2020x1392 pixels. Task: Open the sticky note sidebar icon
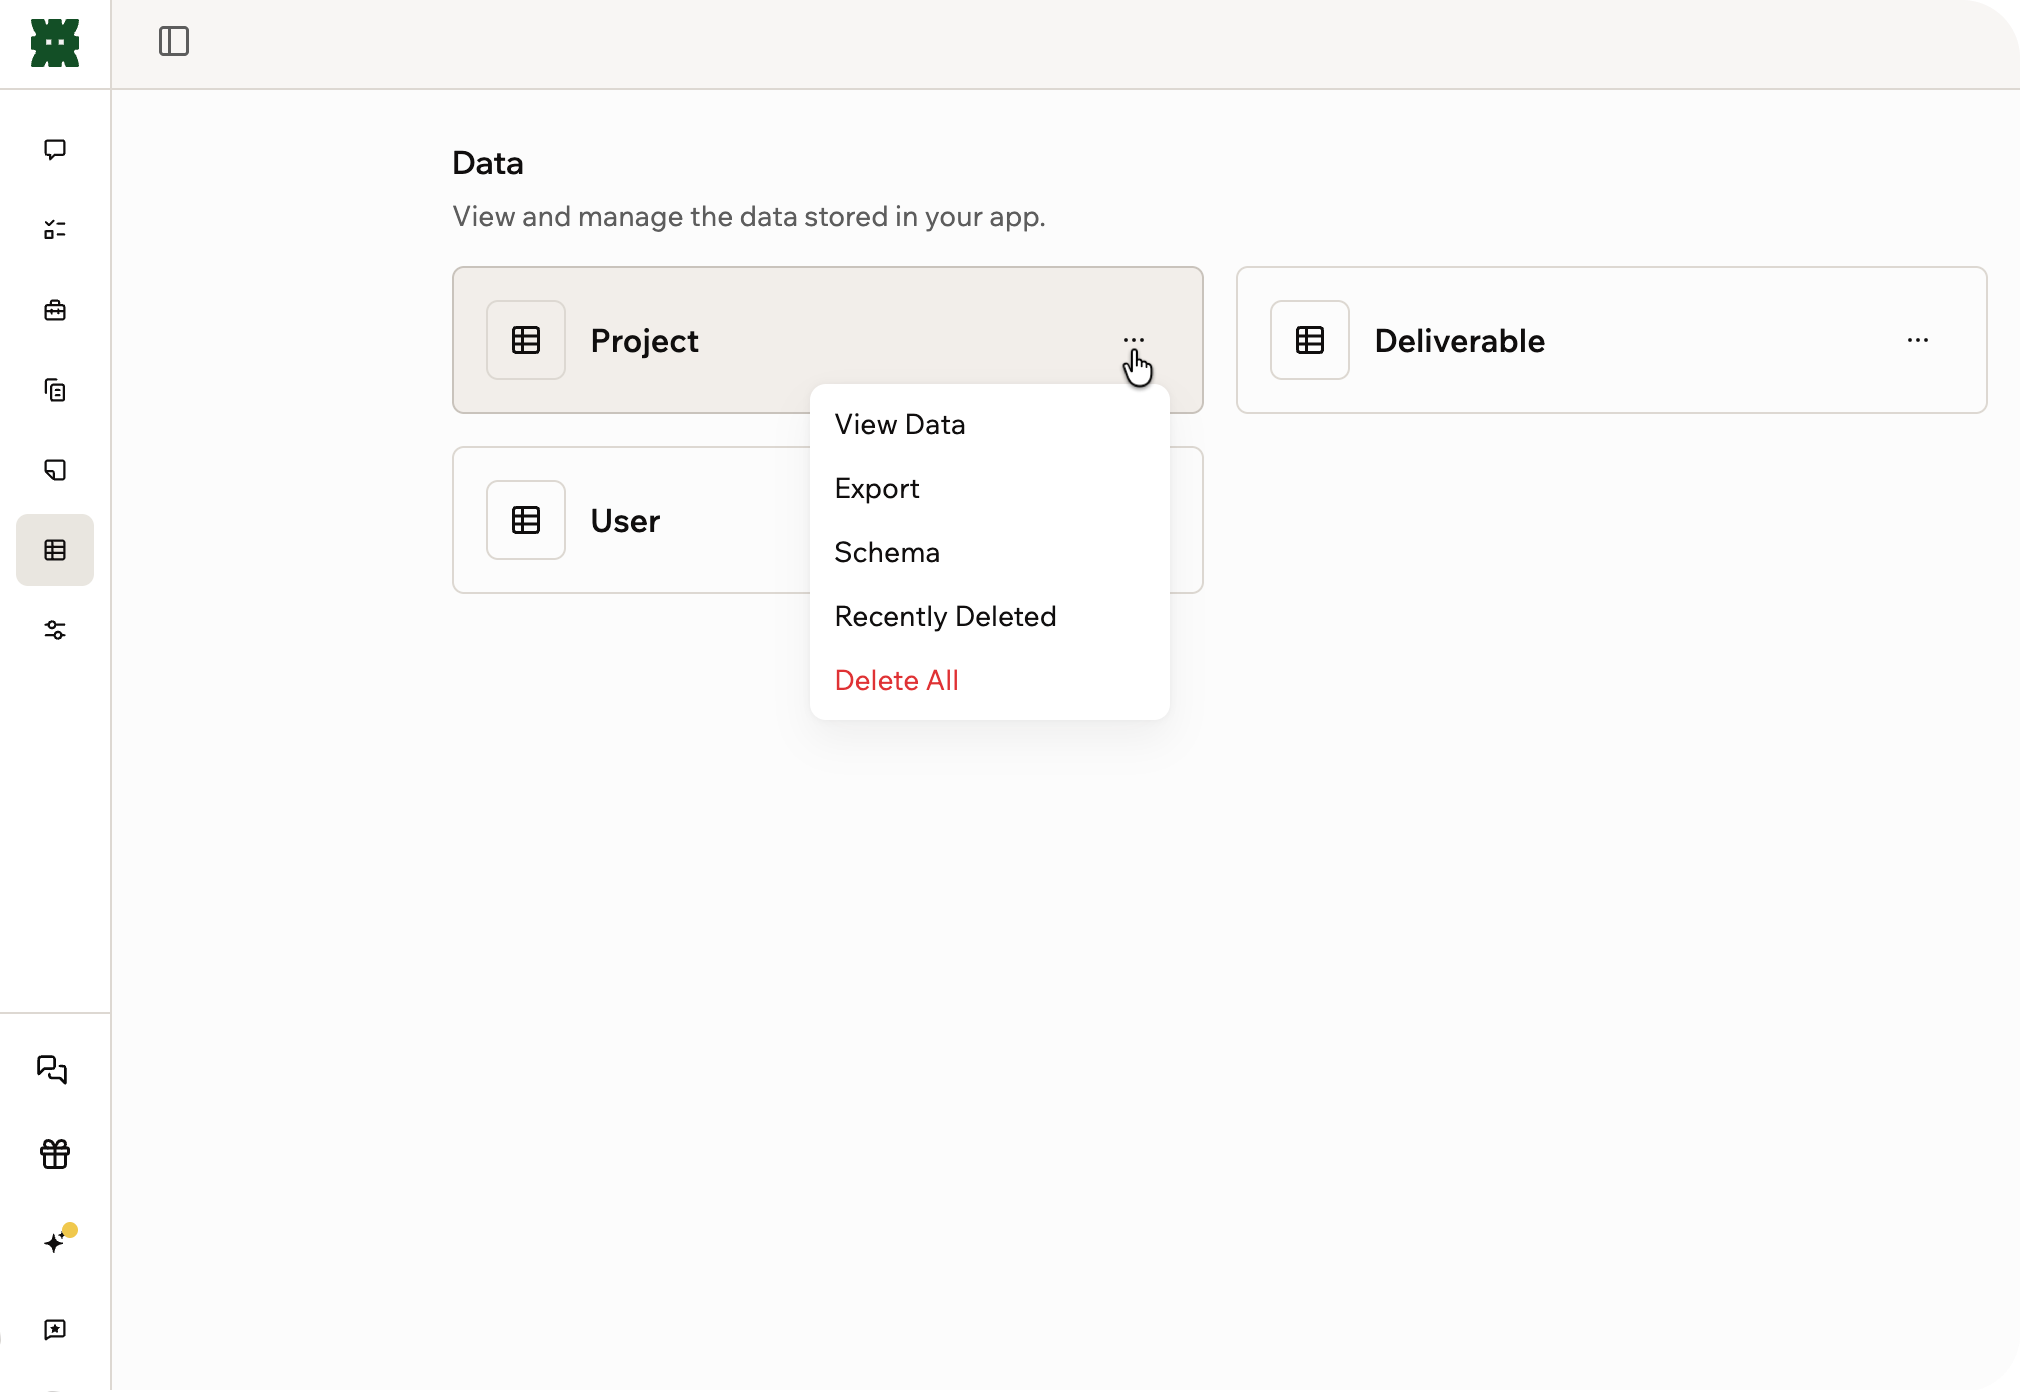pos(55,470)
